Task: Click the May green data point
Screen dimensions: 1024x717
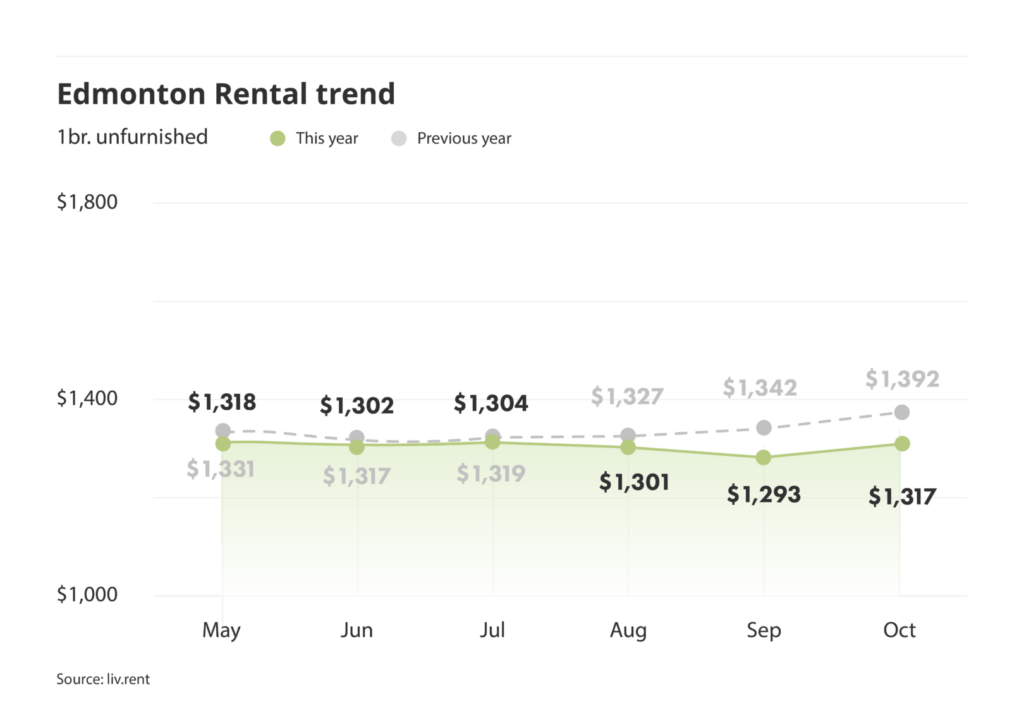Action: pyautogui.click(x=222, y=442)
